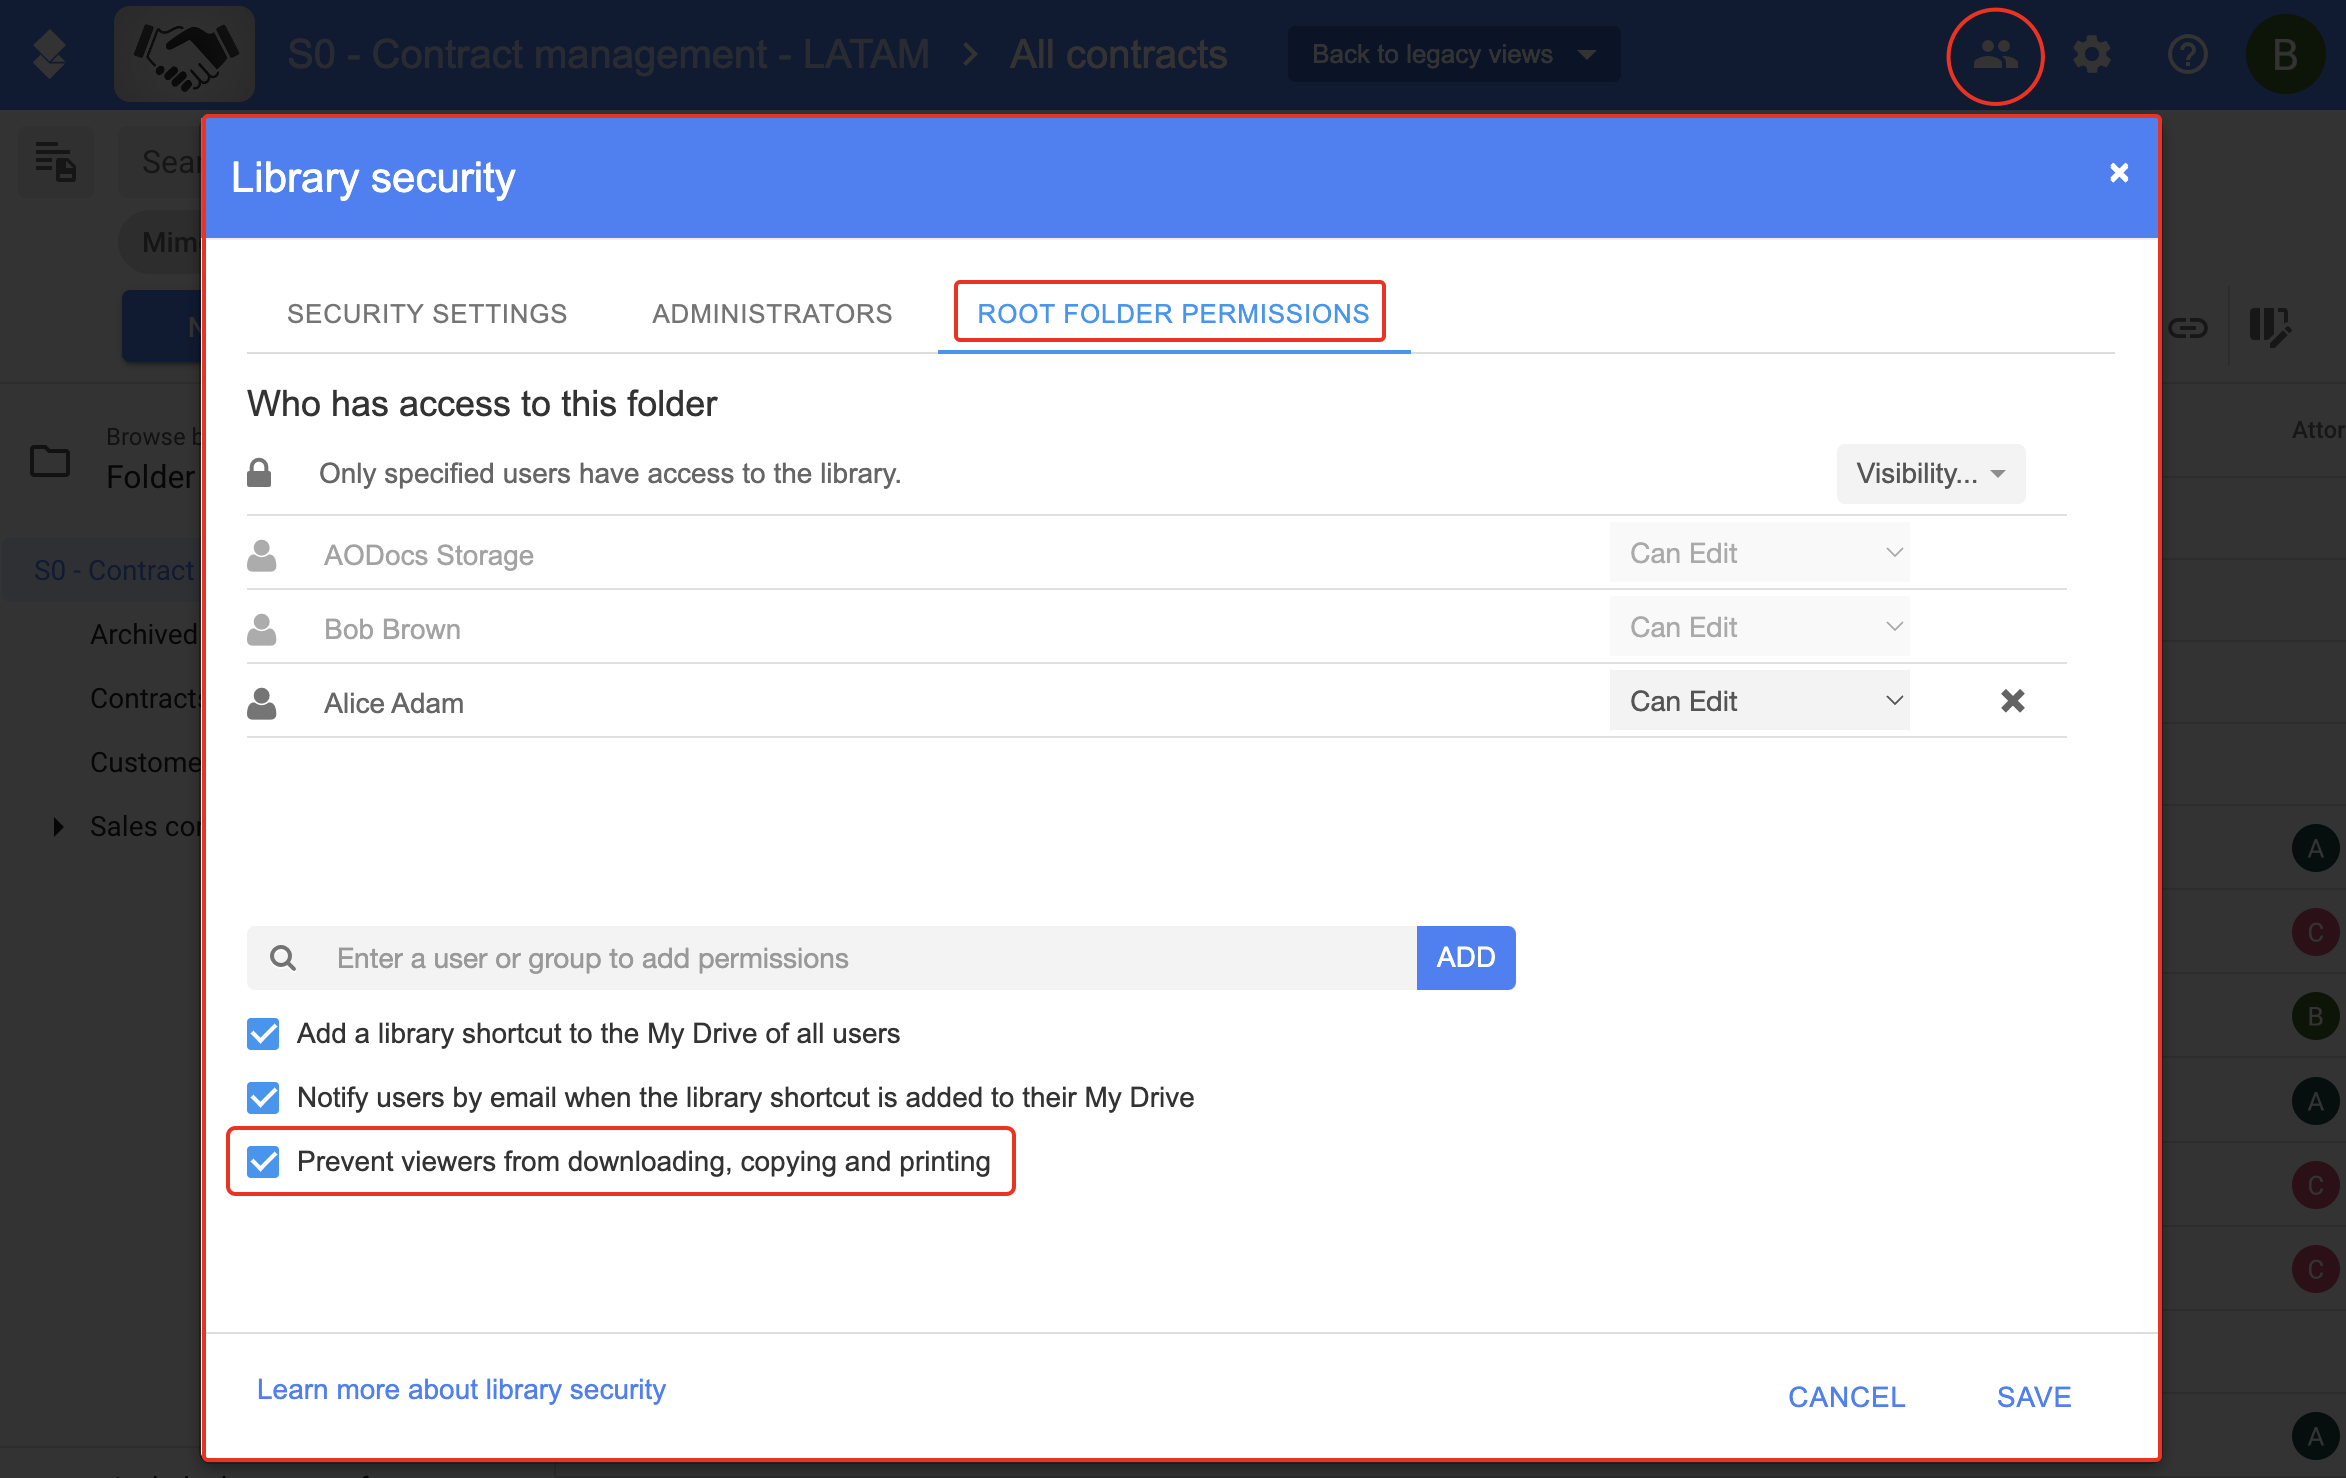Image resolution: width=2346 pixels, height=1478 pixels.
Task: Focus the add user or group field
Action: click(831, 958)
